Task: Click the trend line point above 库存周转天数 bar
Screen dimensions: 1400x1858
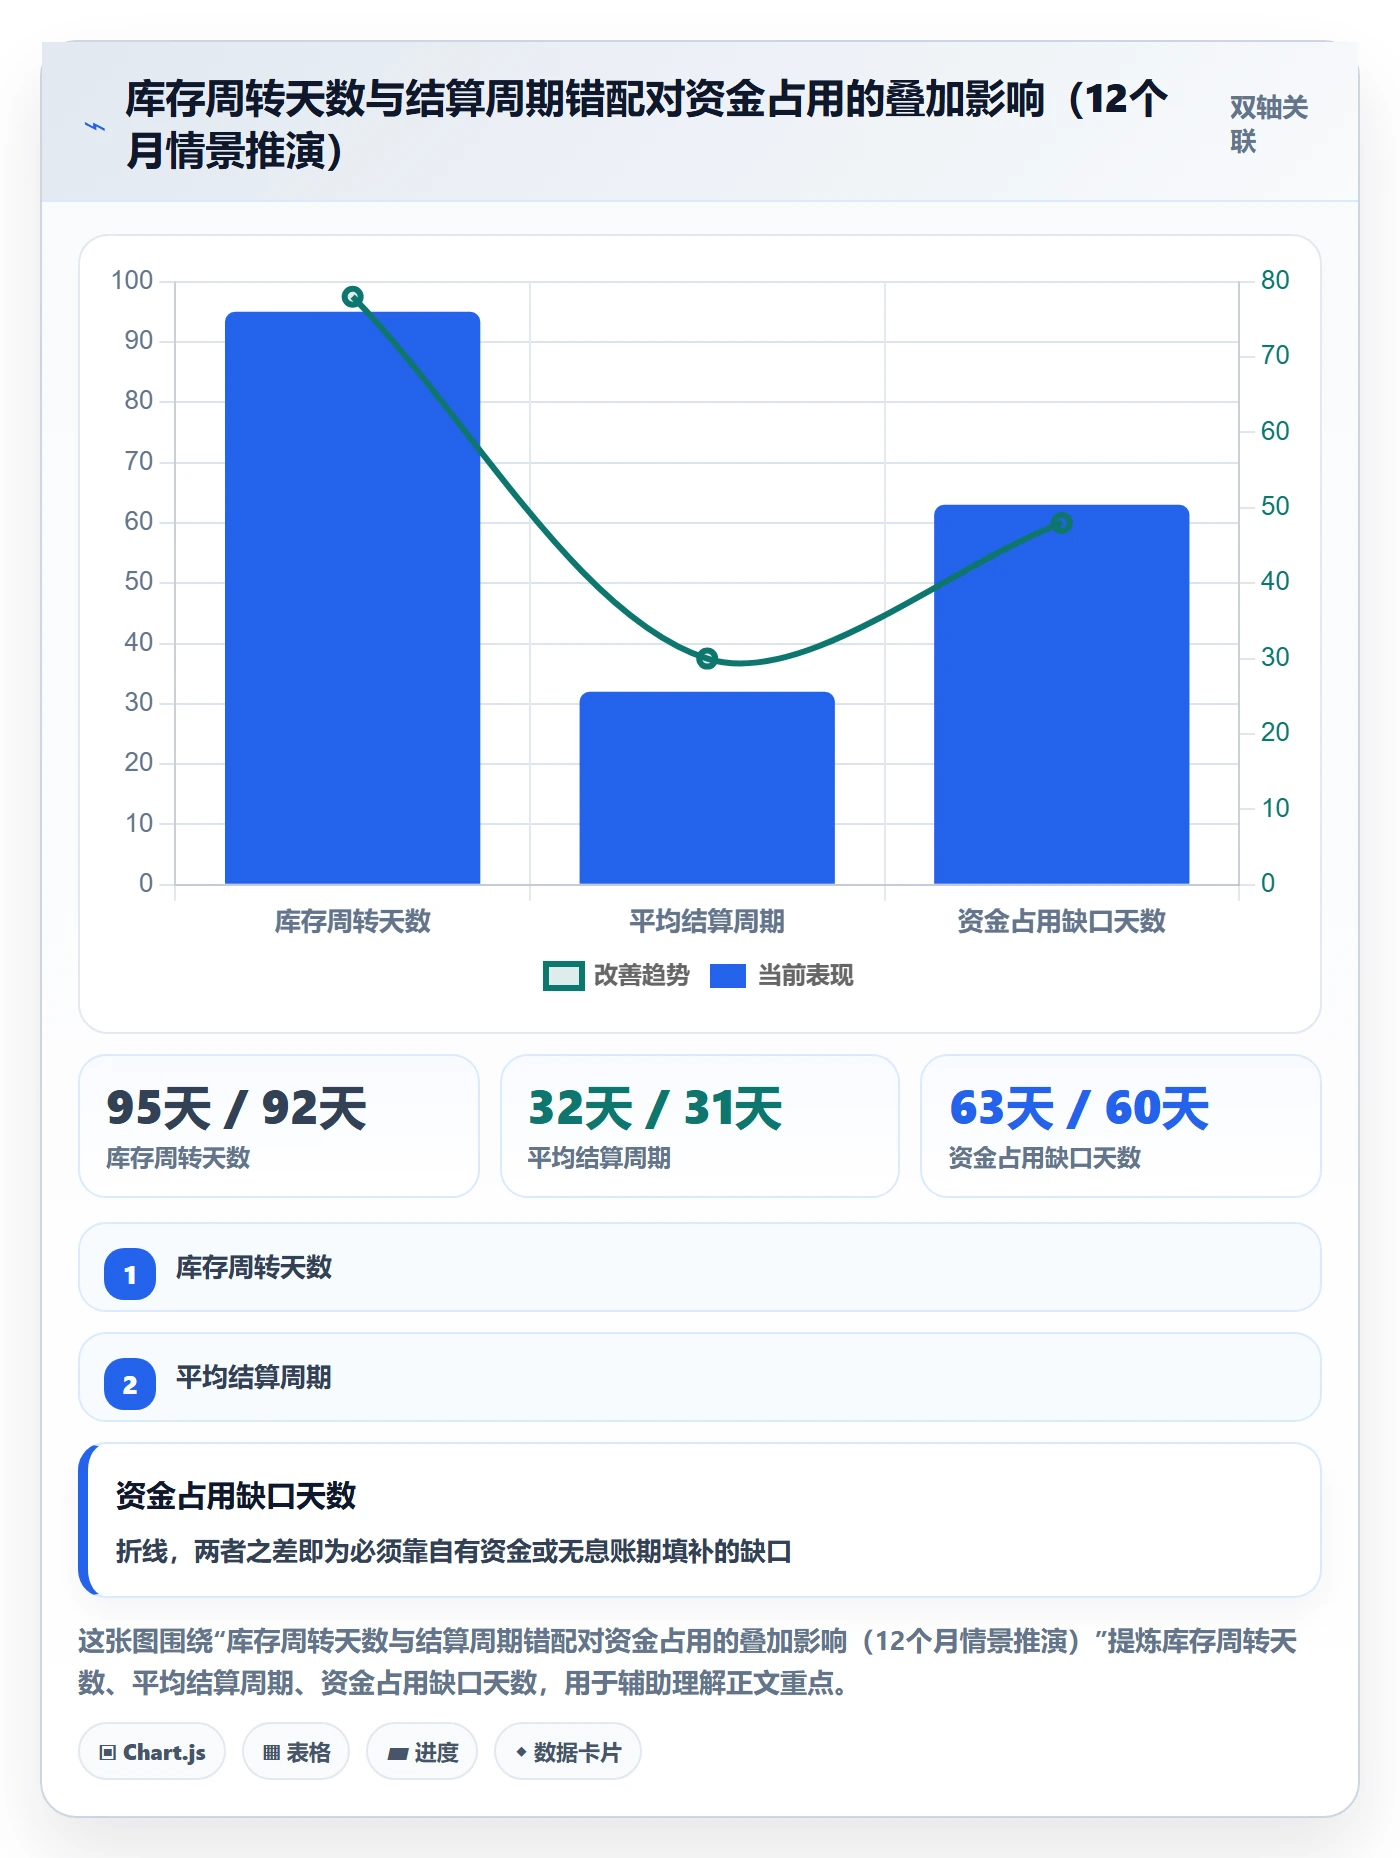Action: click(353, 297)
